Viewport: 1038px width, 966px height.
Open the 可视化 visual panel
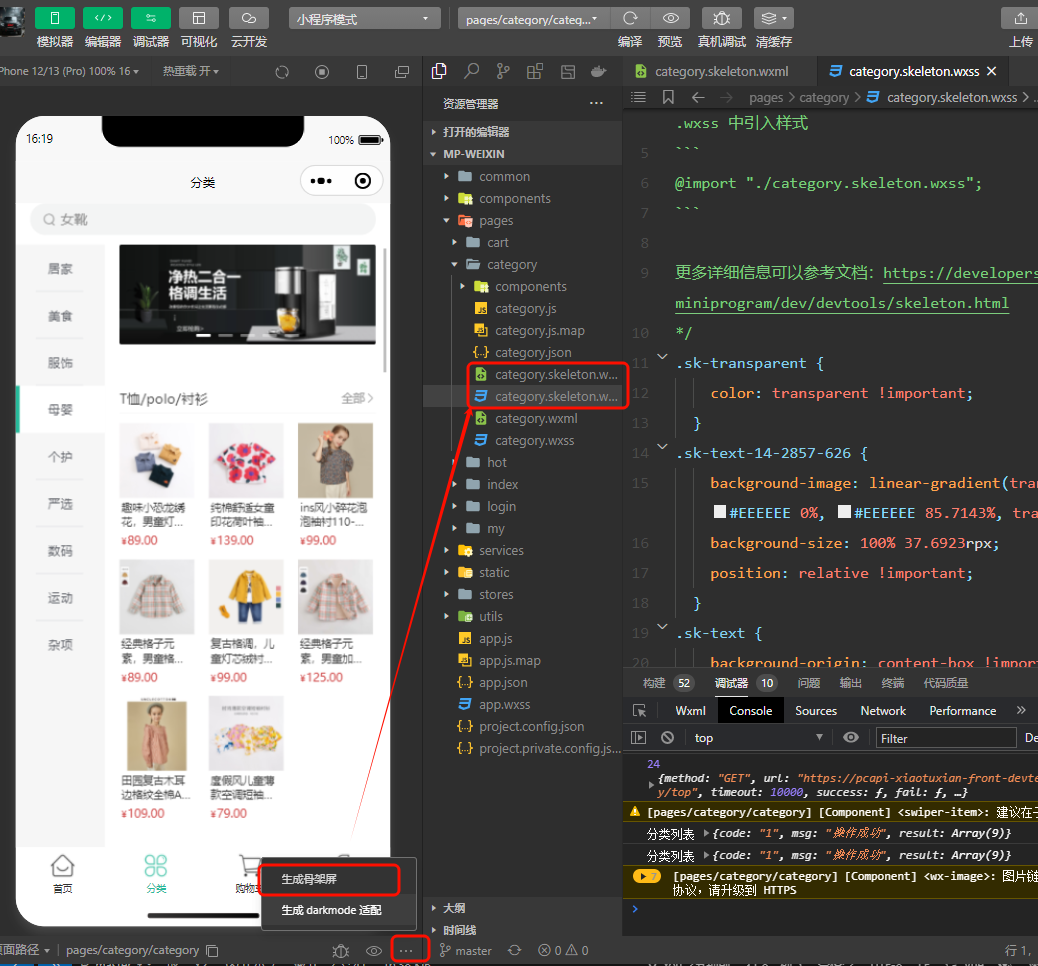tap(199, 18)
